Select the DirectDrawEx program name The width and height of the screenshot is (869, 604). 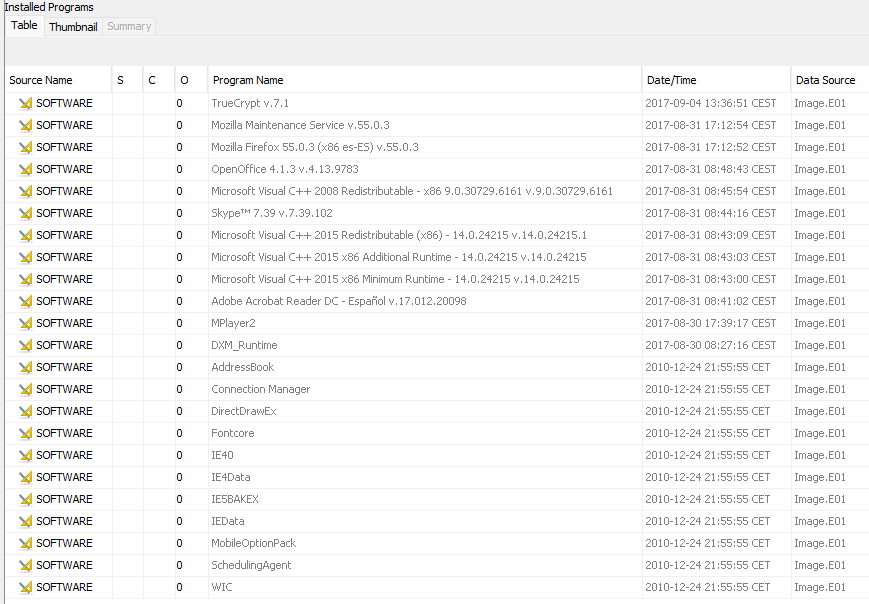point(244,411)
